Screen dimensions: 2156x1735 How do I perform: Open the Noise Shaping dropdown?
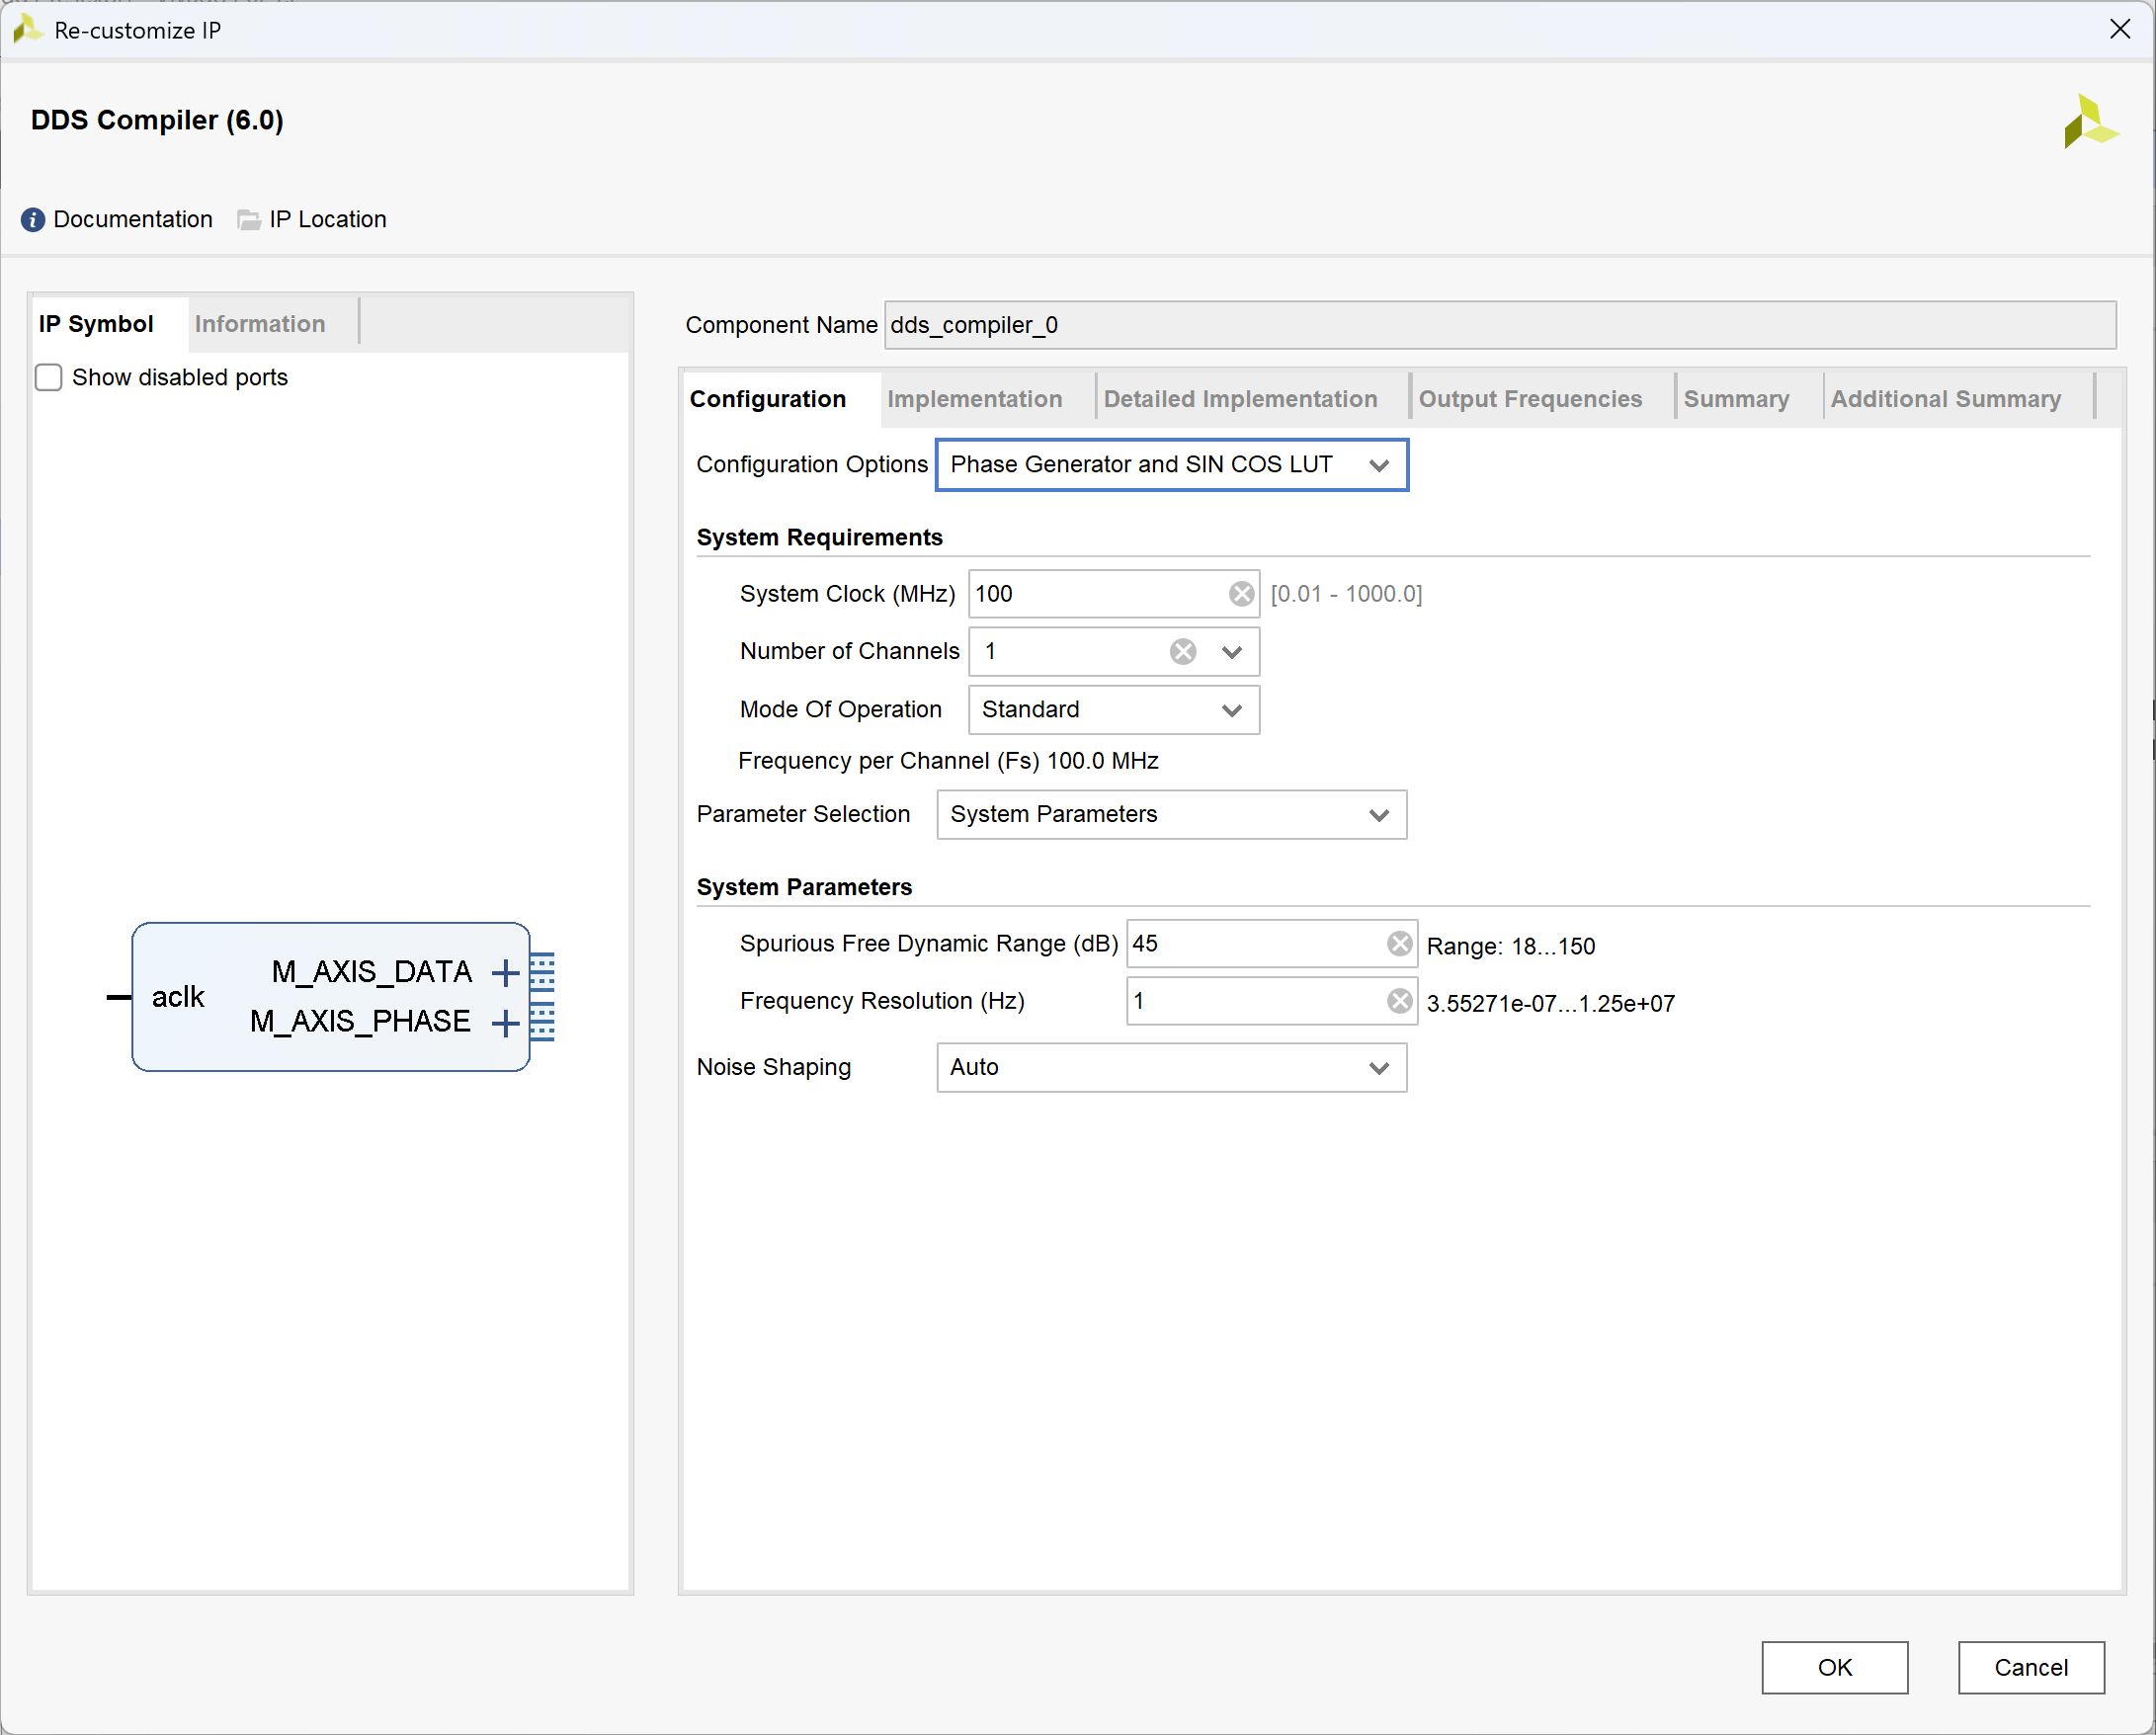[x=1172, y=1068]
